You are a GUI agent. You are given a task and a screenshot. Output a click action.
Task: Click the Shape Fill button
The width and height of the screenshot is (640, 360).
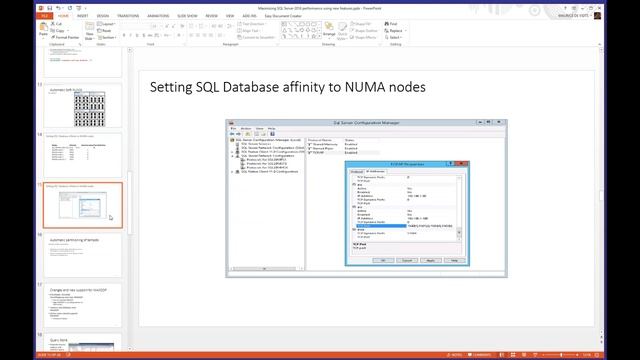click(x=361, y=24)
